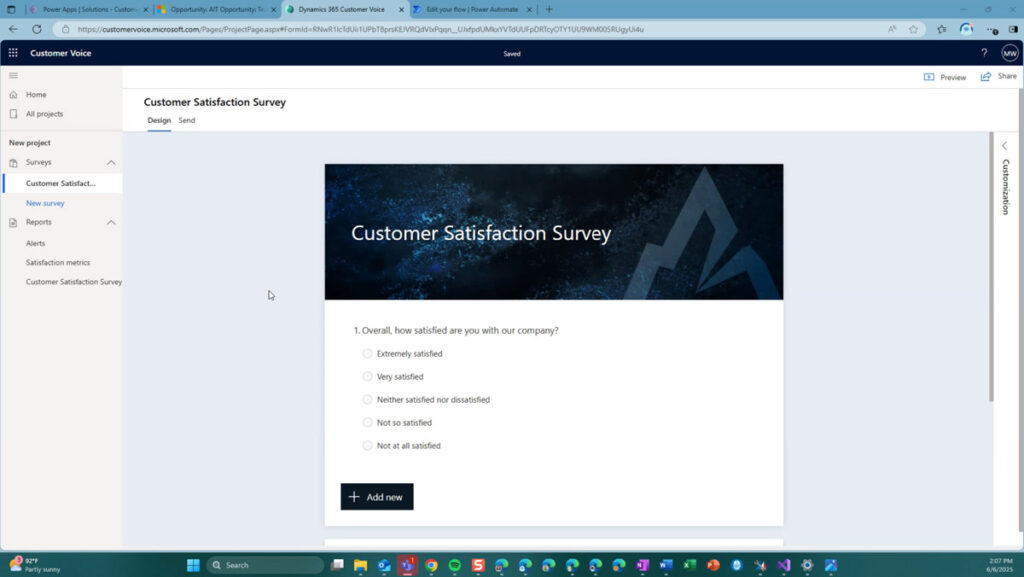The image size is (1024, 577).
Task: Open a new browser tab
Action: point(549,9)
